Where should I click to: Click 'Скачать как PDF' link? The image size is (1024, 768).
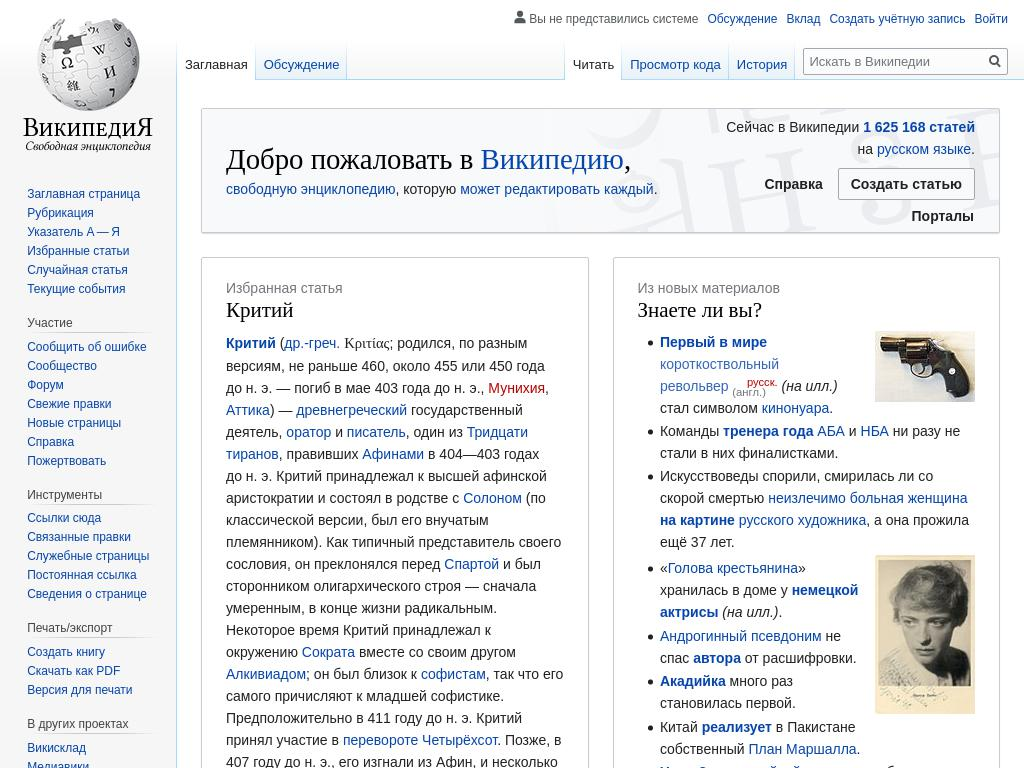(73, 671)
